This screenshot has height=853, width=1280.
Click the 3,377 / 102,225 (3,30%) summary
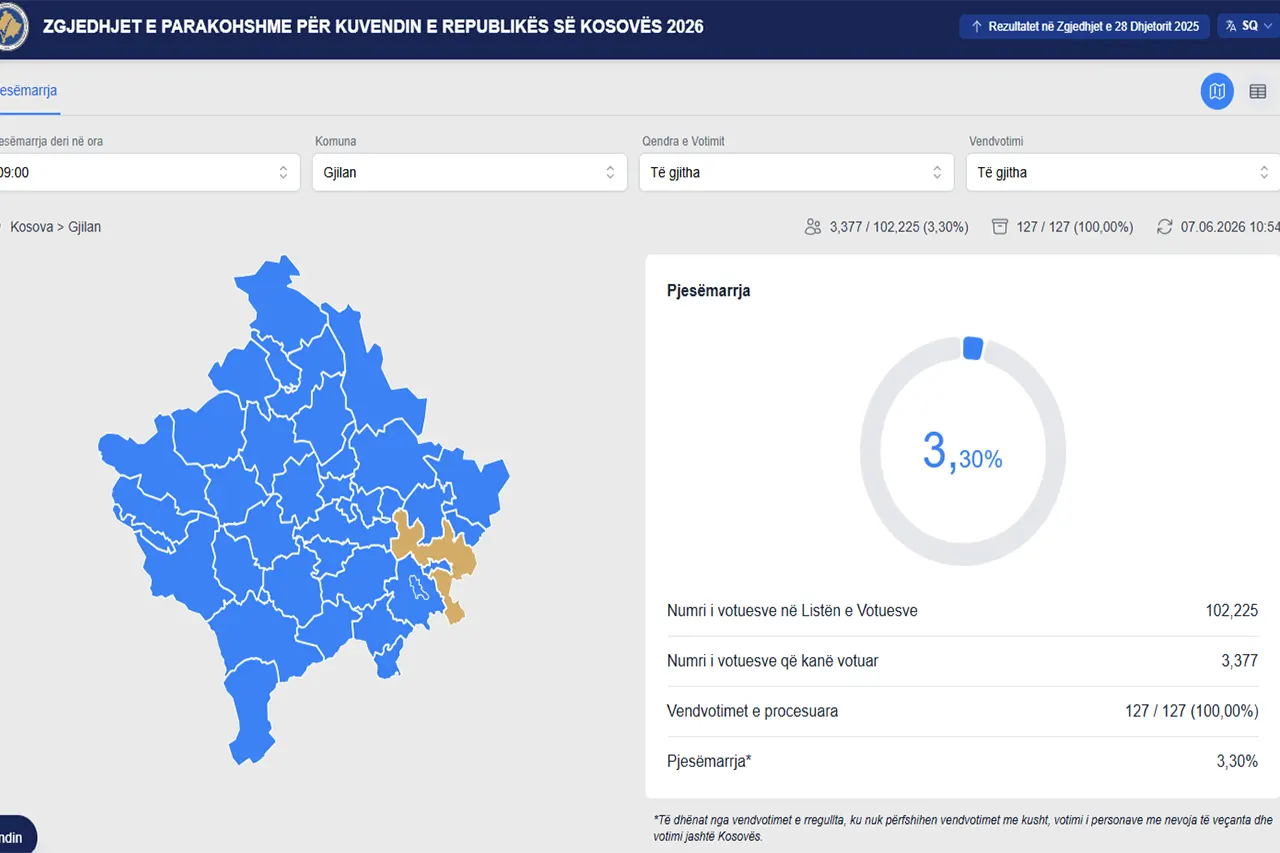(x=899, y=227)
